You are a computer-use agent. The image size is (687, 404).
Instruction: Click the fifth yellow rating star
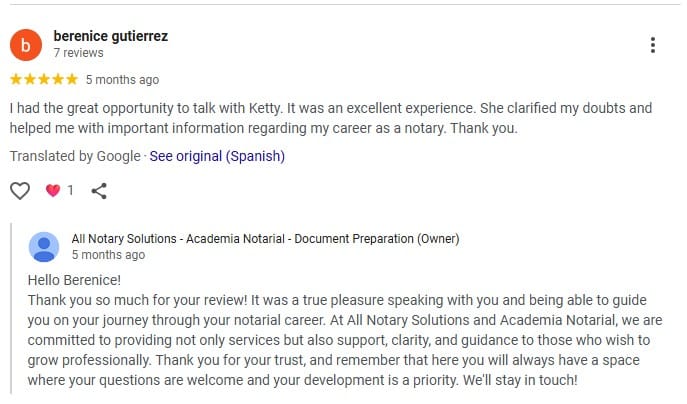pos(71,80)
